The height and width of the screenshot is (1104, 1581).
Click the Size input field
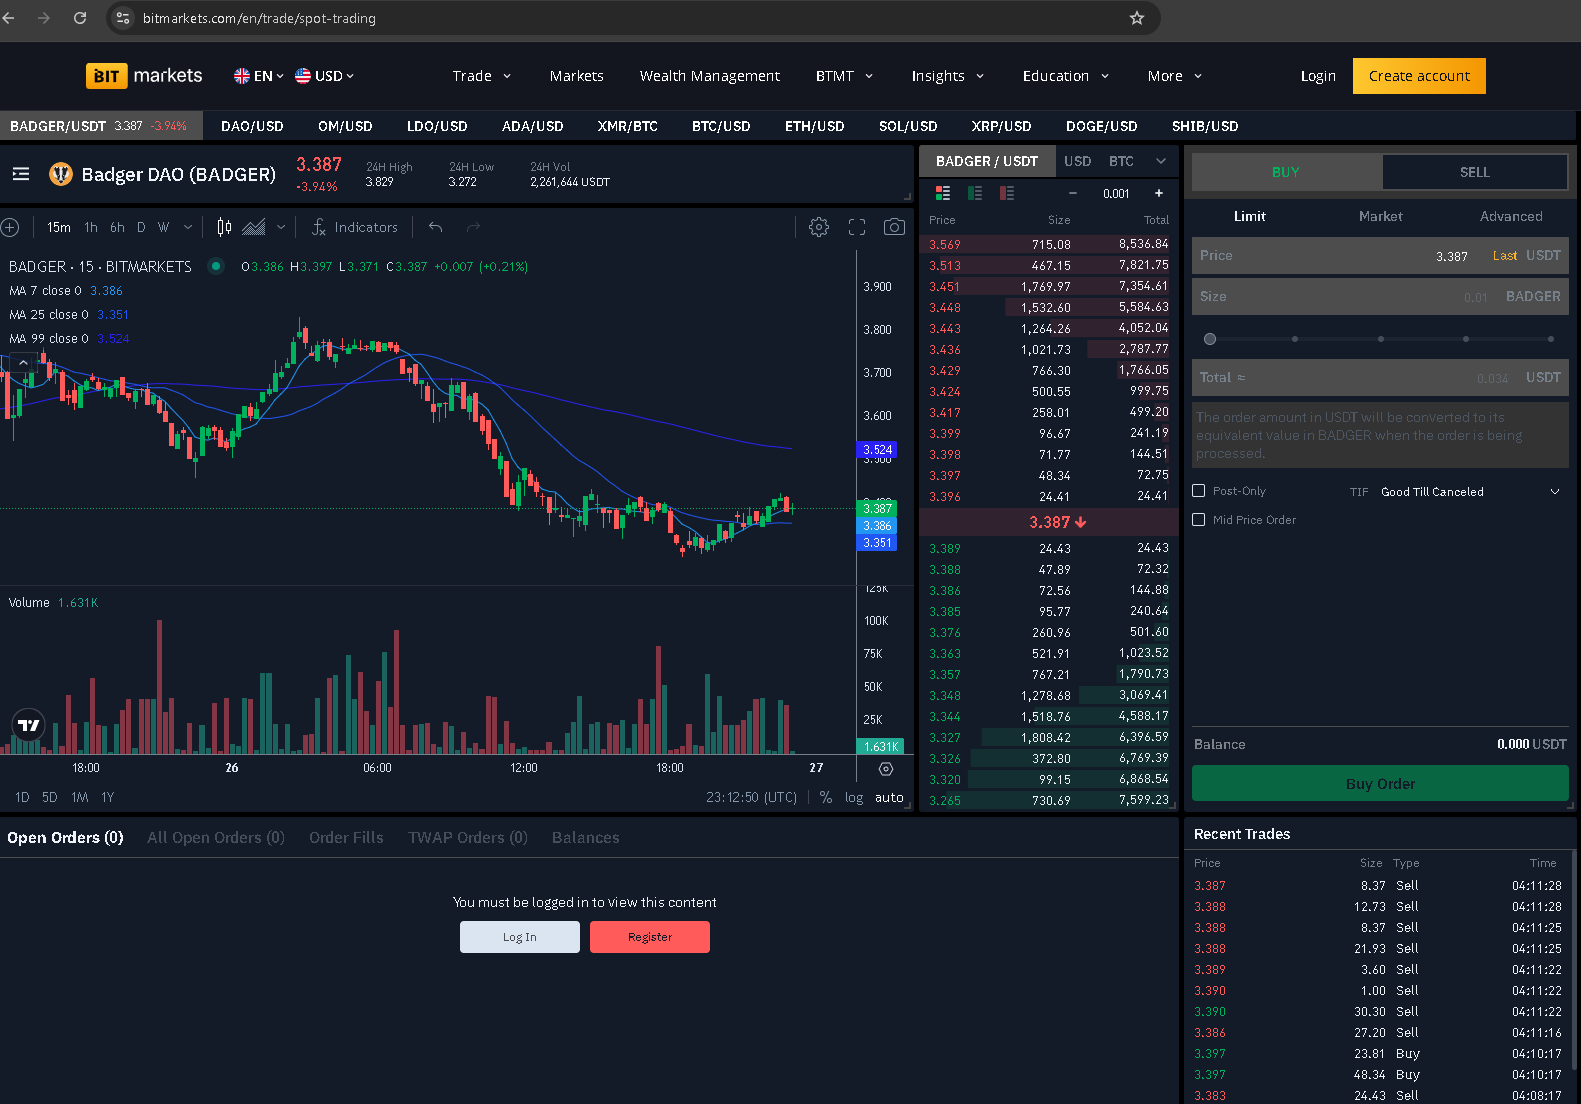tap(1380, 296)
